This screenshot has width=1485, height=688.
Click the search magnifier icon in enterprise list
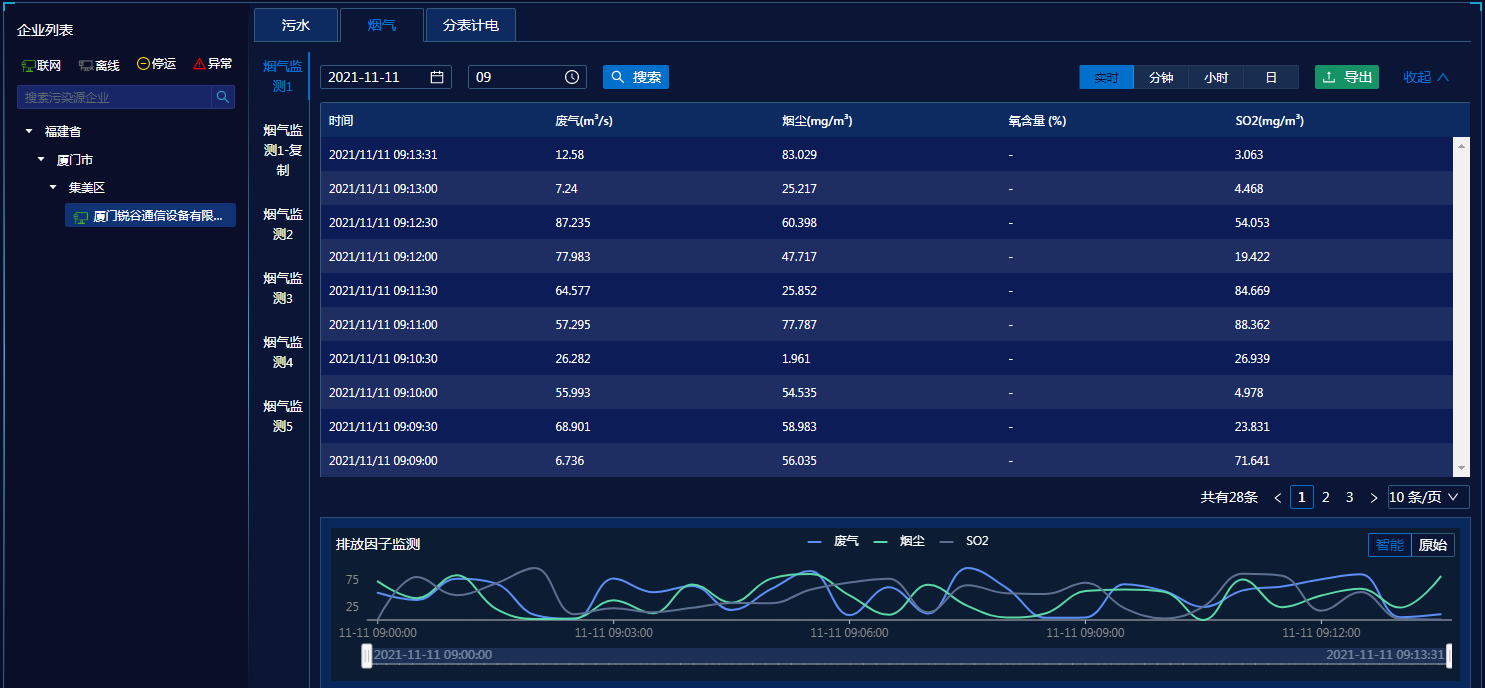click(x=223, y=97)
